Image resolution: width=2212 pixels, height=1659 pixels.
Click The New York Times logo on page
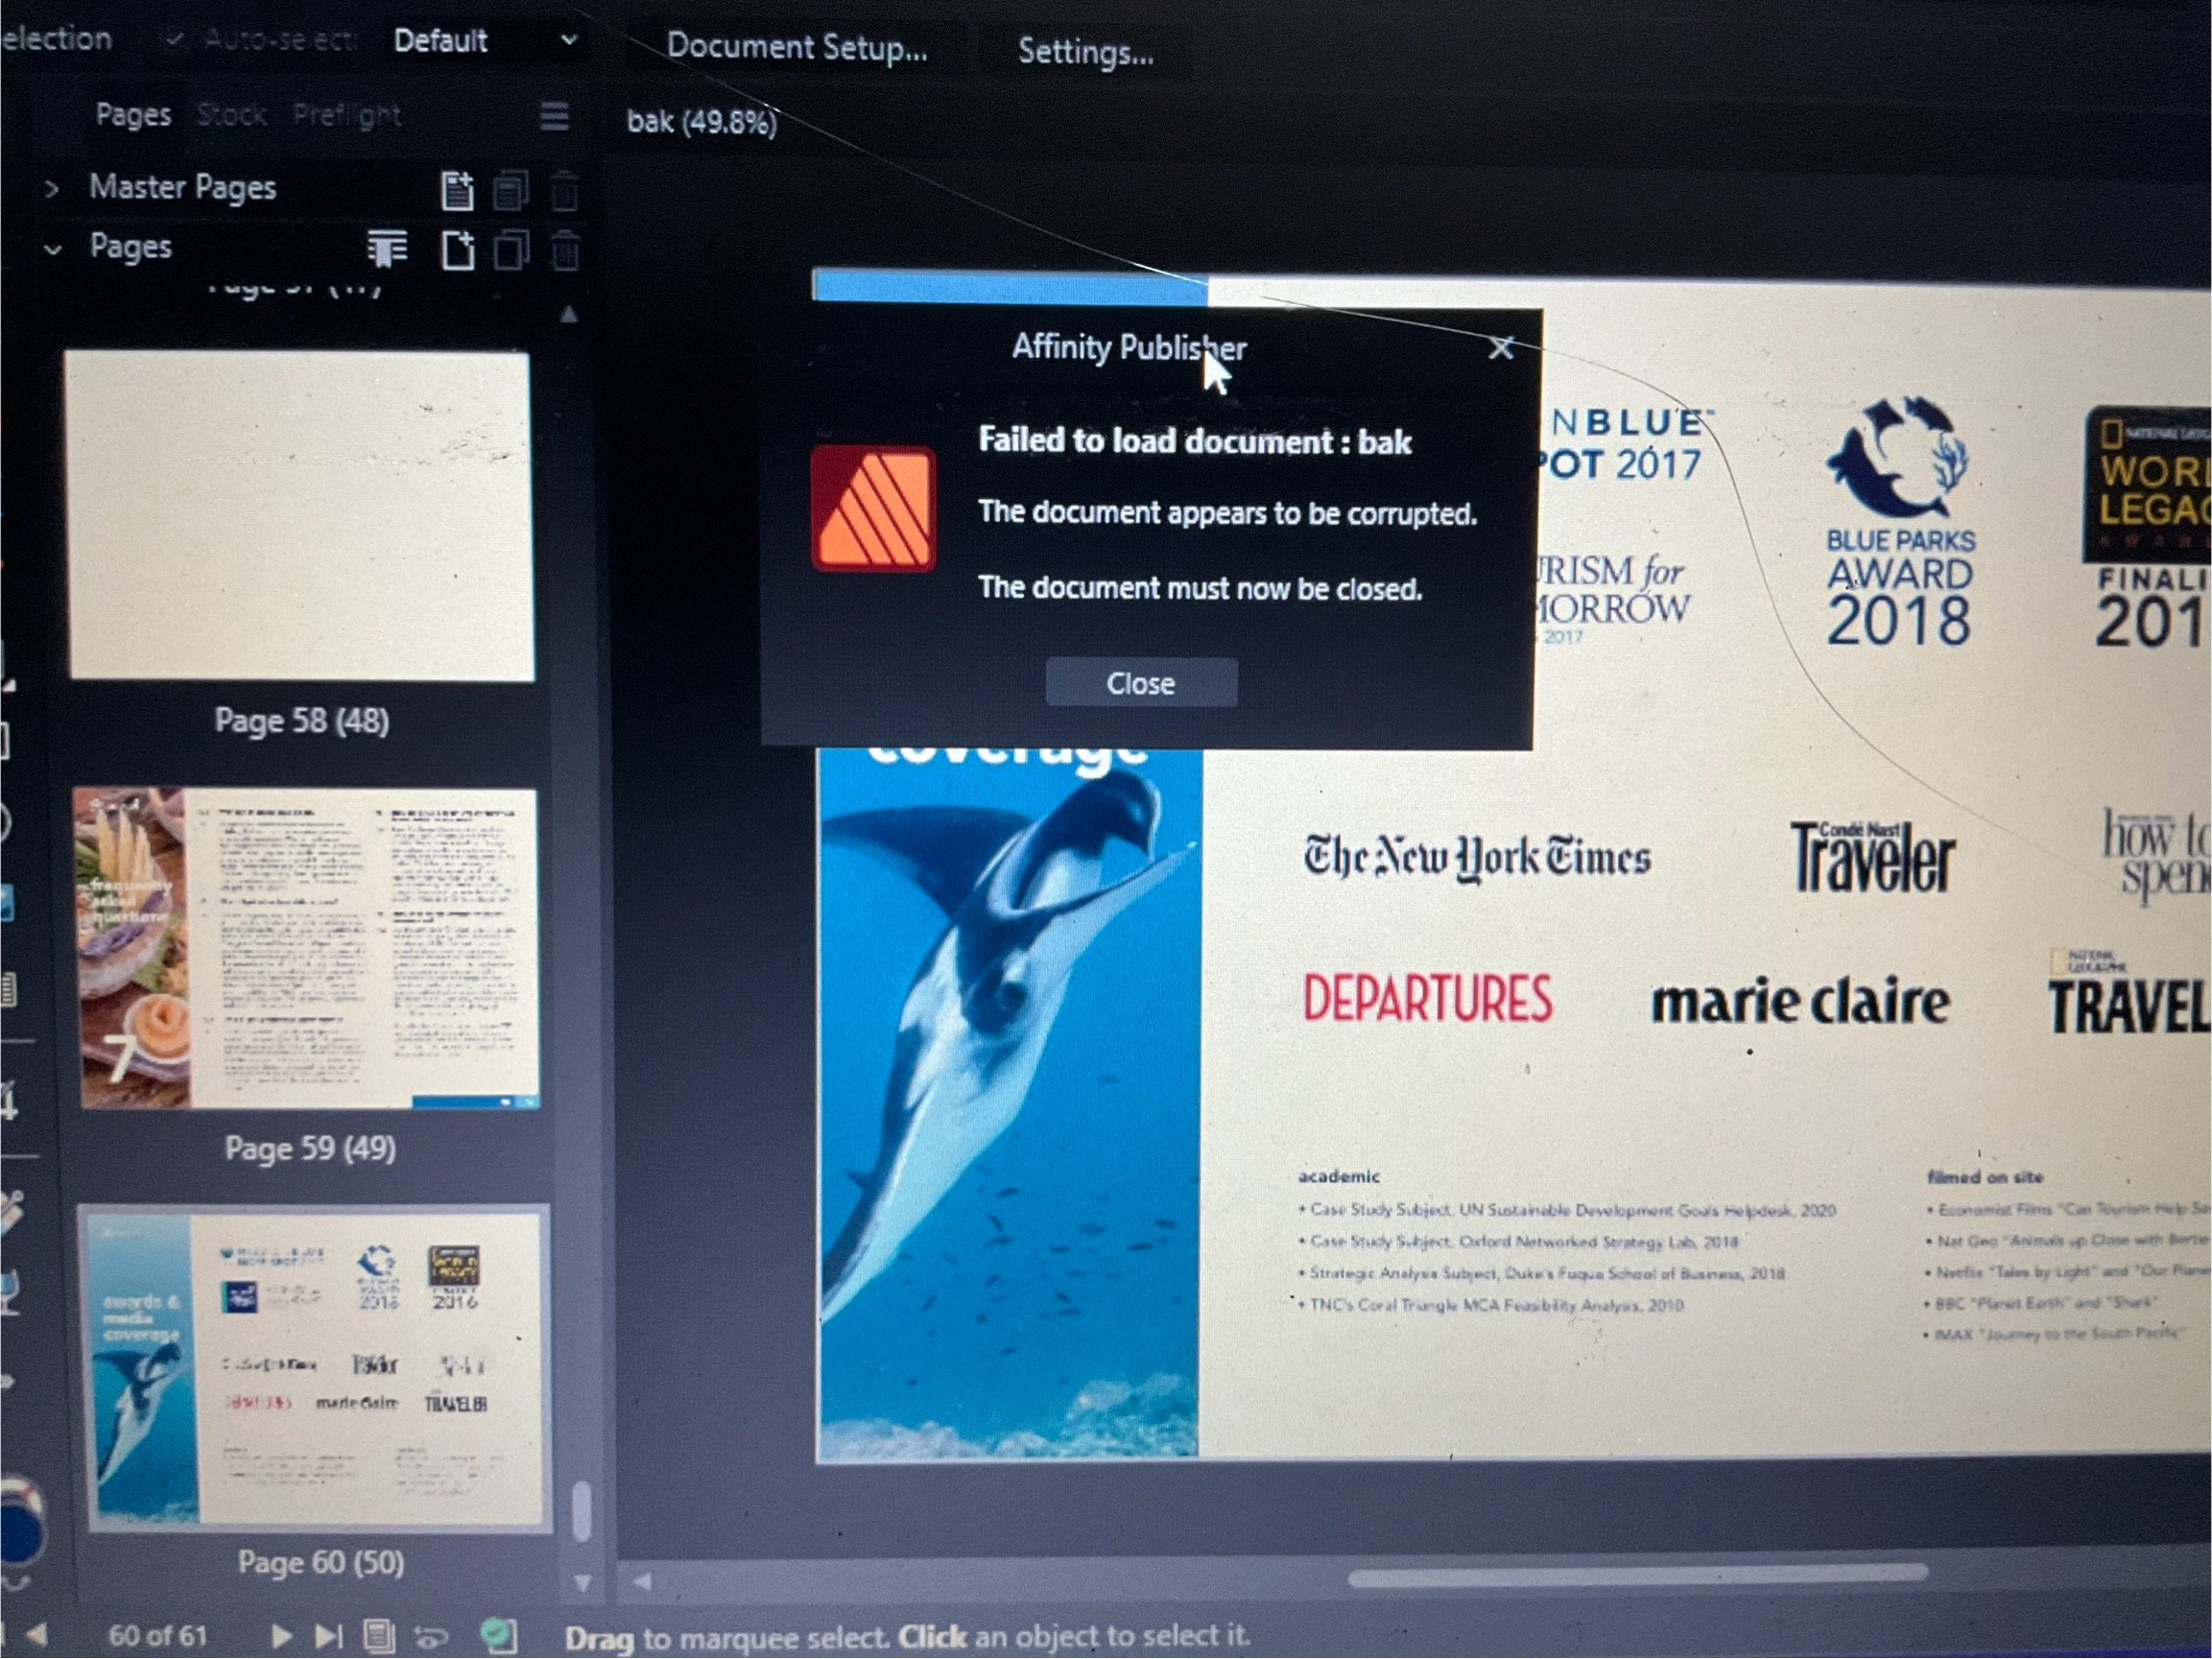1477,858
